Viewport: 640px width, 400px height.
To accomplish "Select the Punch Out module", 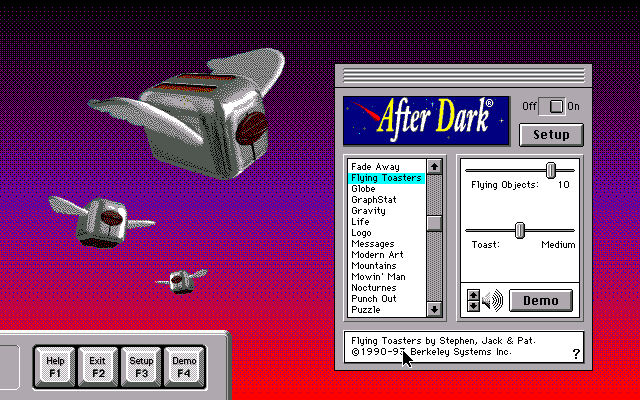I will click(386, 299).
